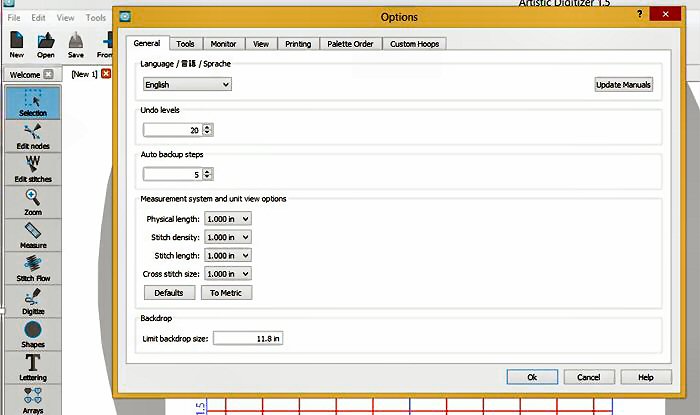
Task: Open the Physical length unit dropdown
Action: (x=228, y=219)
